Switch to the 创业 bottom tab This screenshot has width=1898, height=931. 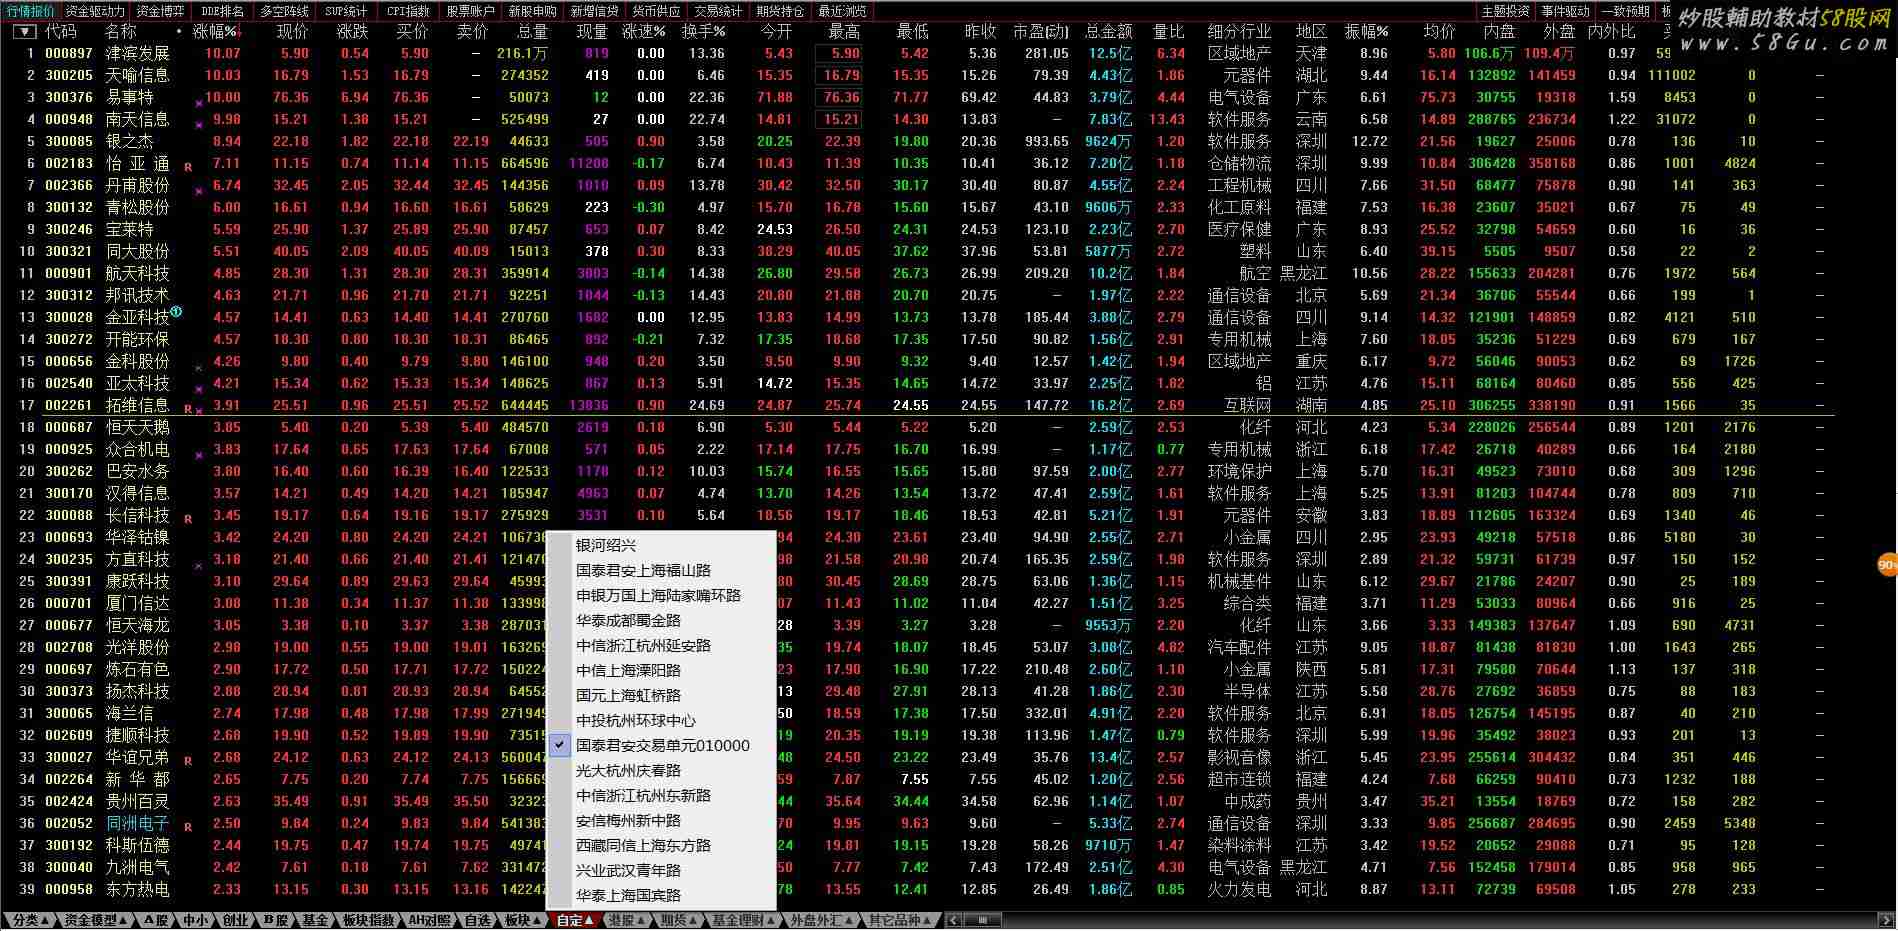236,920
